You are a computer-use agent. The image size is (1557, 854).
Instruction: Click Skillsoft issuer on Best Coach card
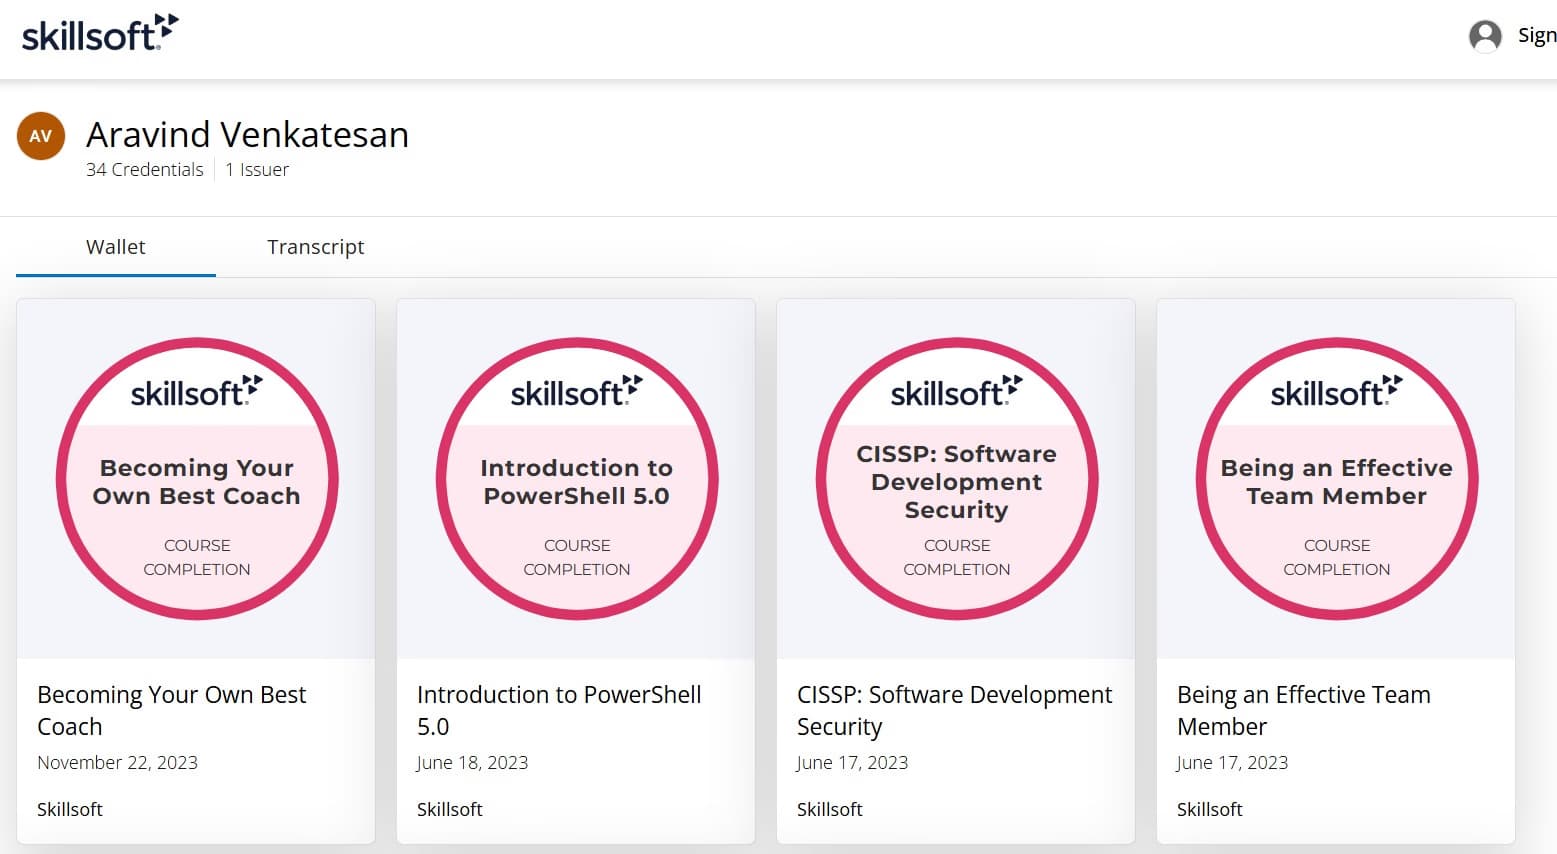[70, 810]
